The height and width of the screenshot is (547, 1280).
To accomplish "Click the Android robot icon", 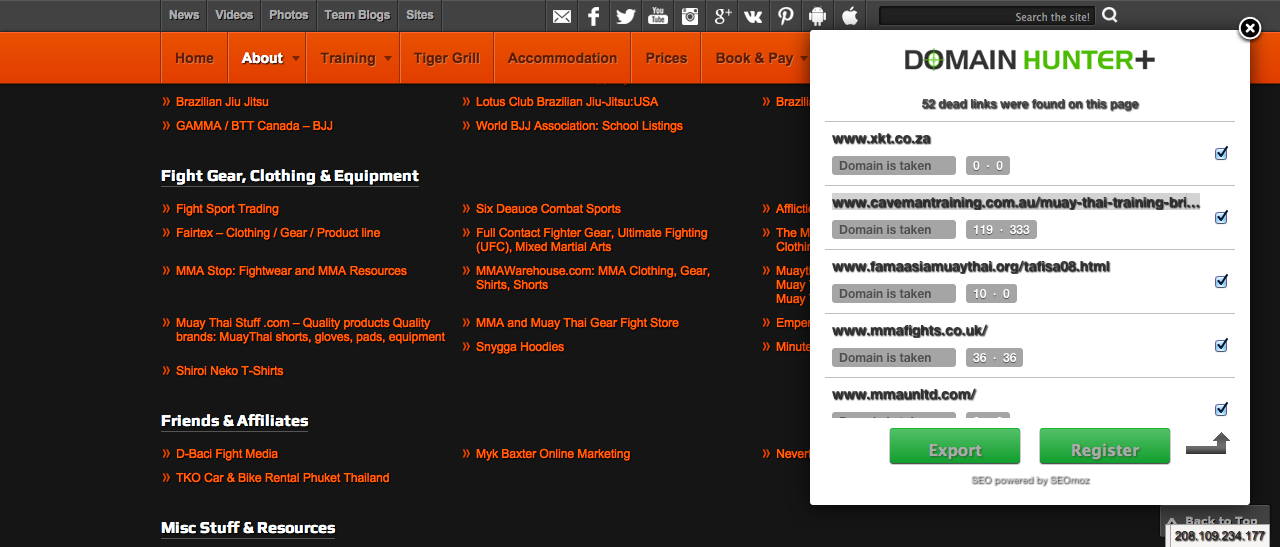I will point(818,16).
